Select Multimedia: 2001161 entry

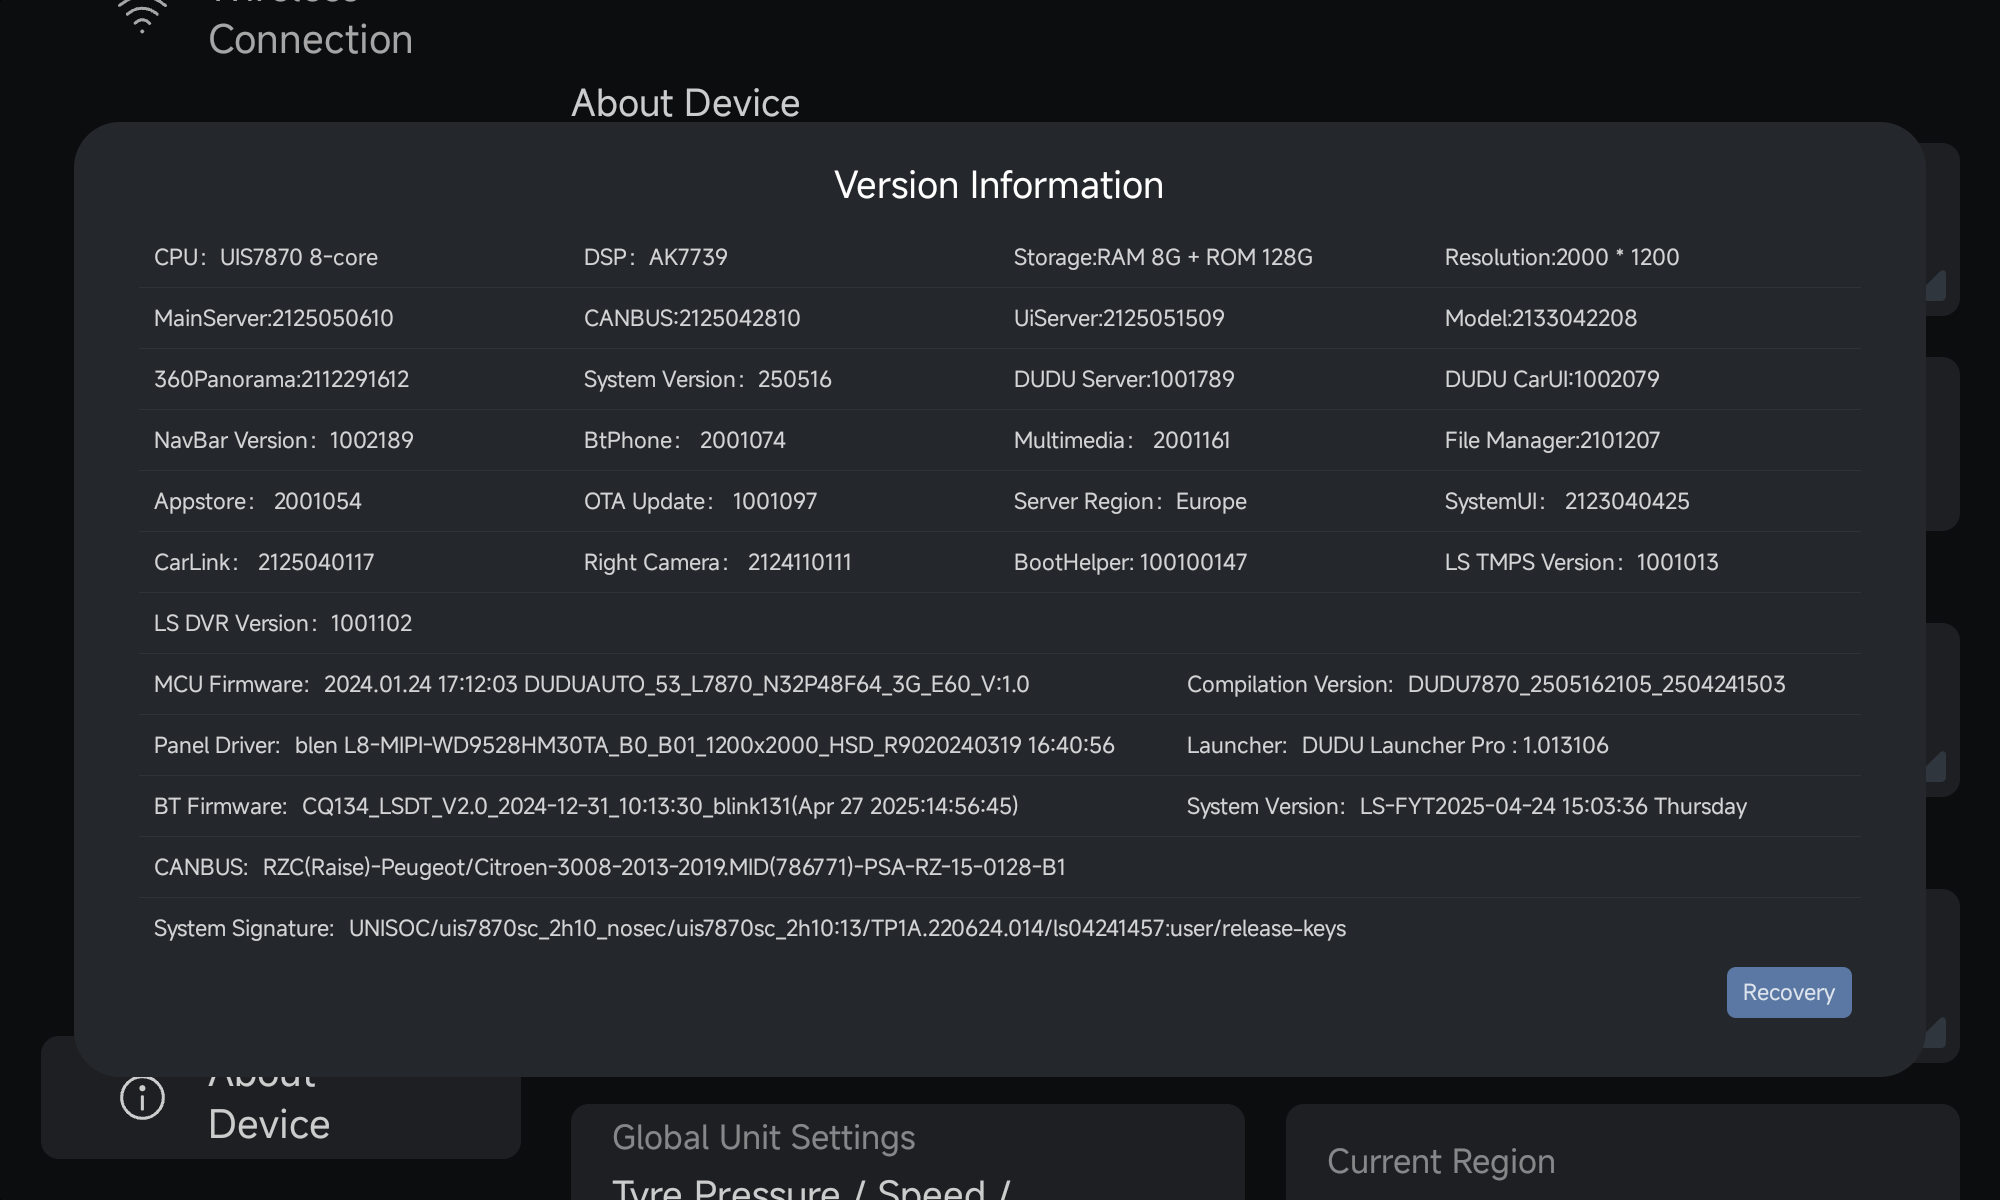coord(1122,440)
